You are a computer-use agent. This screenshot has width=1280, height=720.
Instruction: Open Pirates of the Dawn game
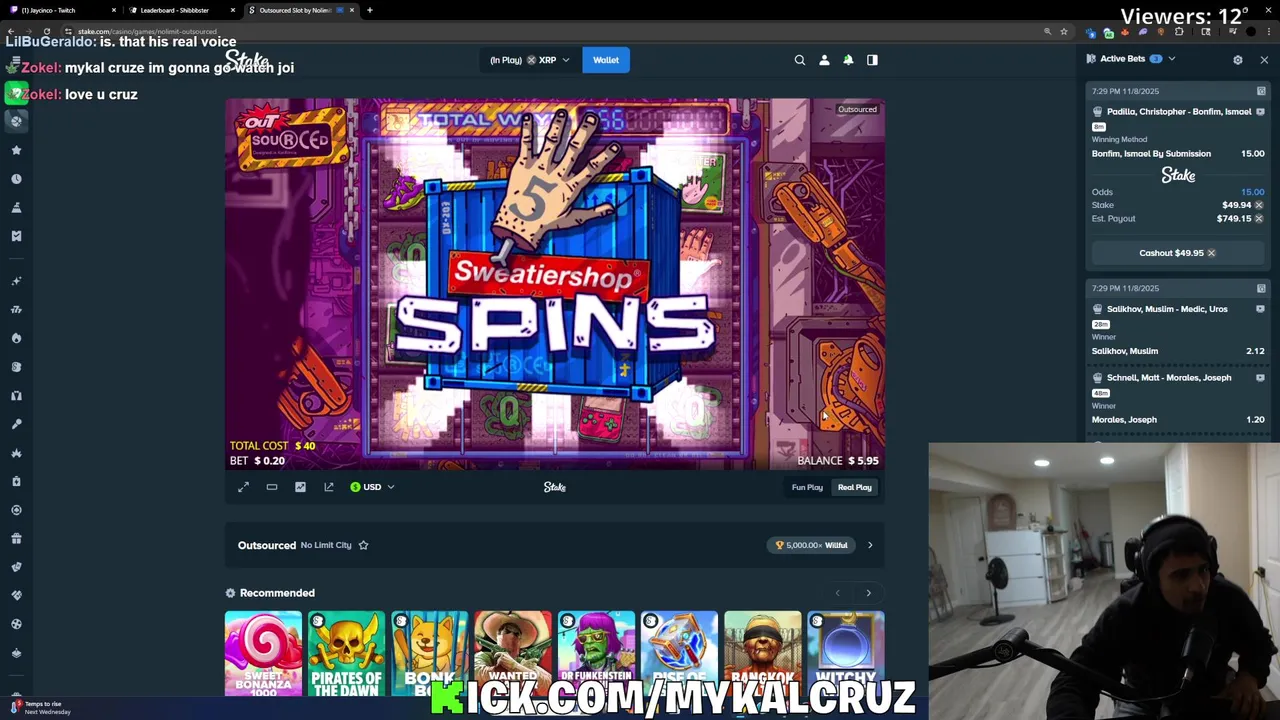346,654
